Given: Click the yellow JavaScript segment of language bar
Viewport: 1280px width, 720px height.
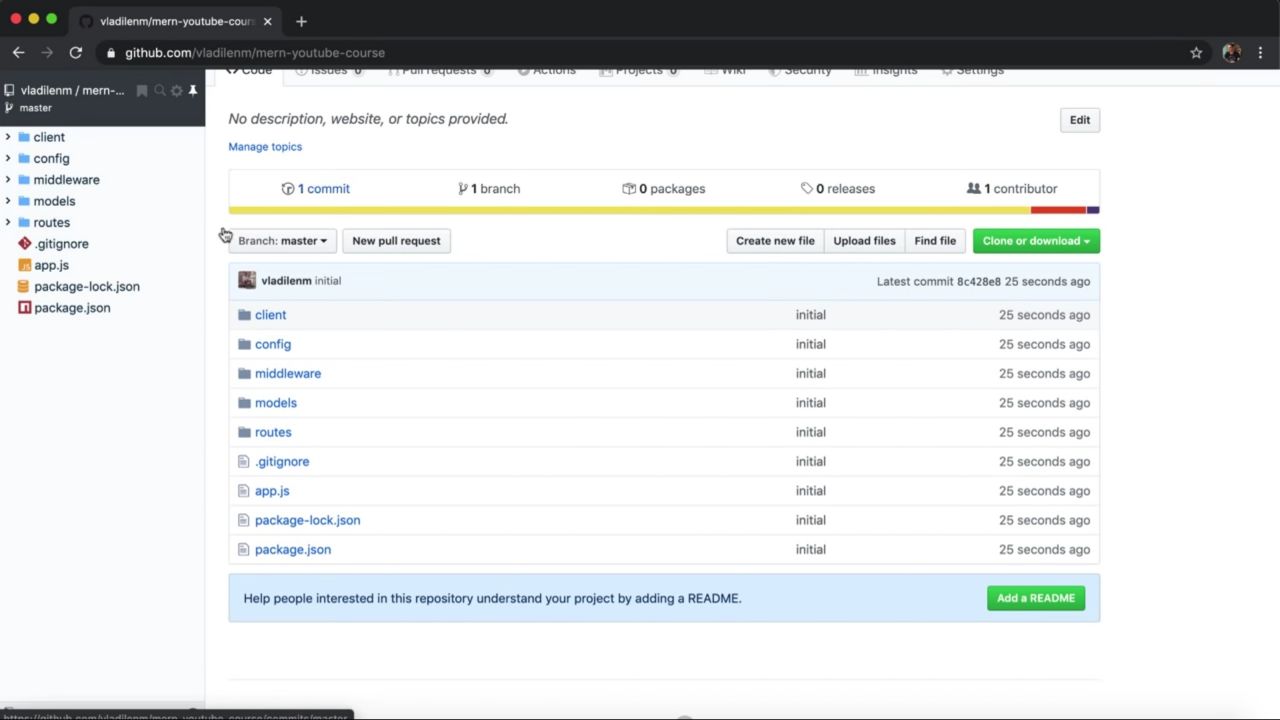Looking at the screenshot, I should pyautogui.click(x=629, y=210).
